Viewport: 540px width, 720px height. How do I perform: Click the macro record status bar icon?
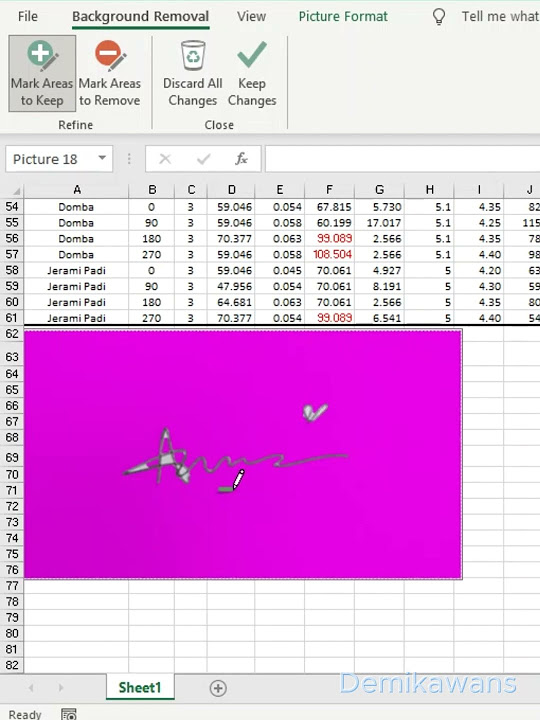point(69,714)
